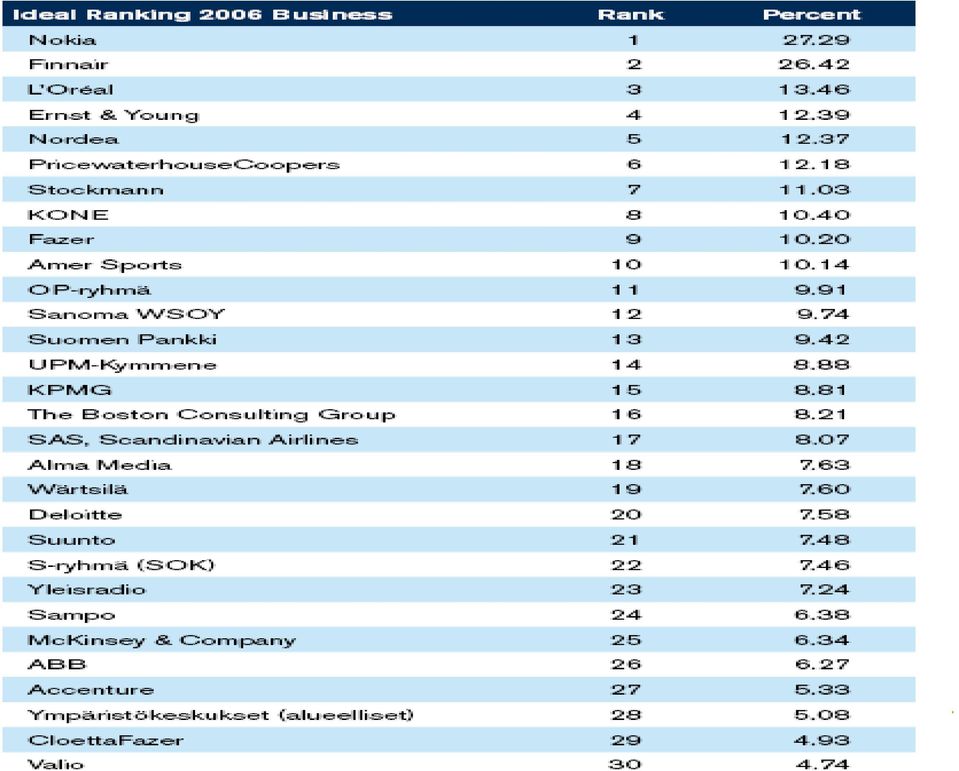
Task: Select ABB in the list
Action: point(57,665)
